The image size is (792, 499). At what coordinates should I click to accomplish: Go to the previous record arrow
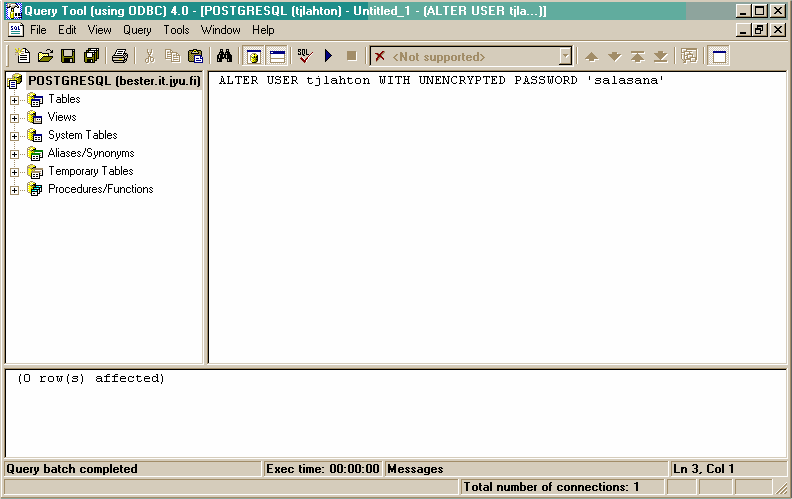(591, 56)
